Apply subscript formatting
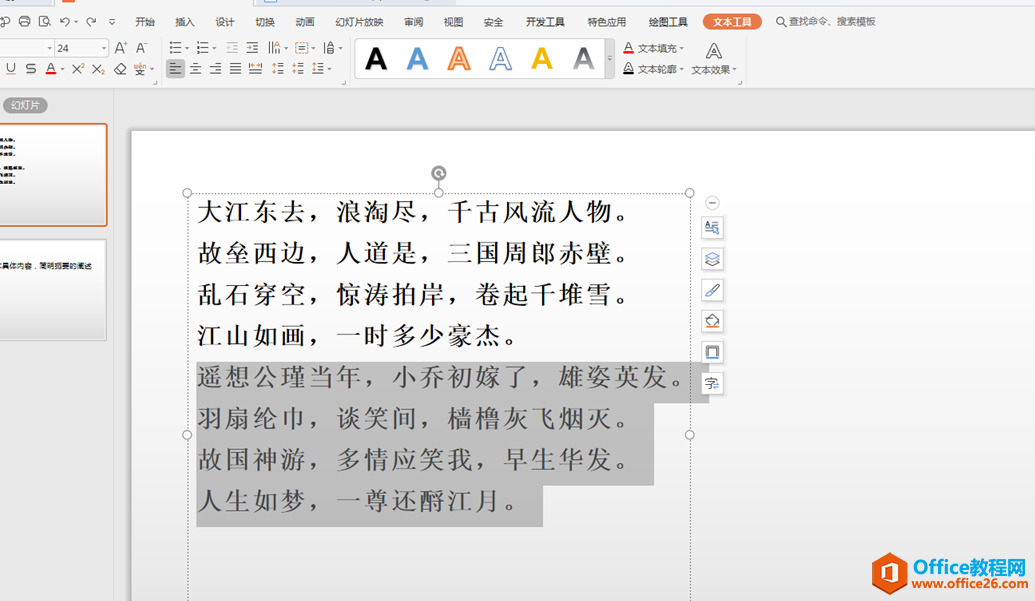The image size is (1035, 601). [99, 69]
